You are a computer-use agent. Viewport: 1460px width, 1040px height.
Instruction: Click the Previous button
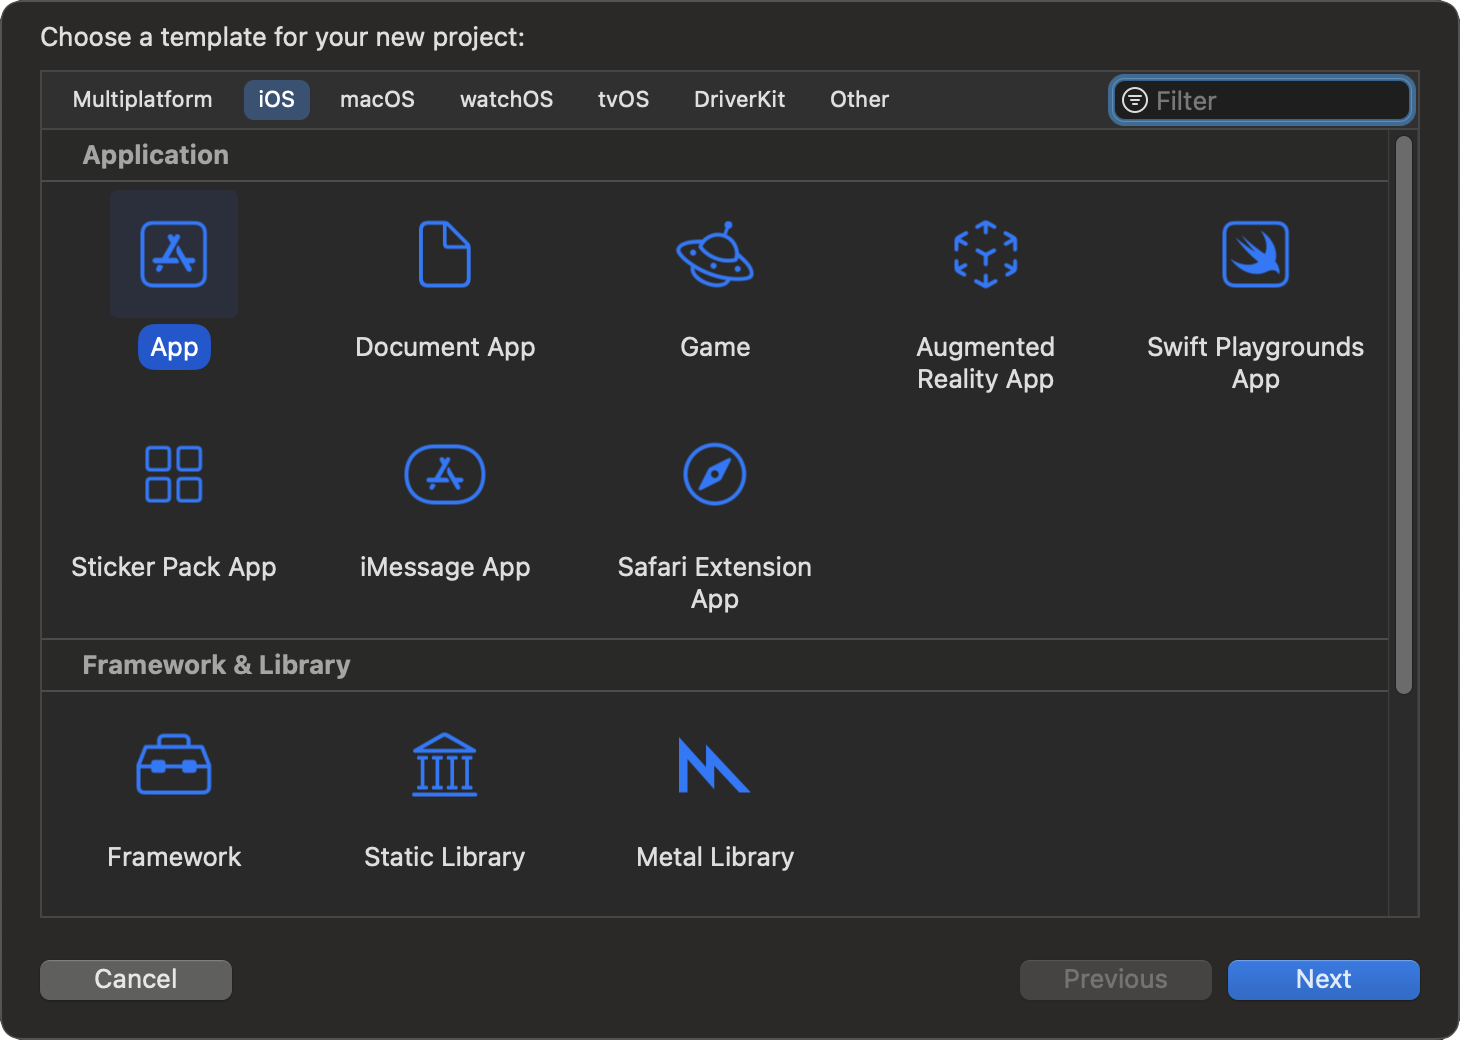tap(1116, 979)
